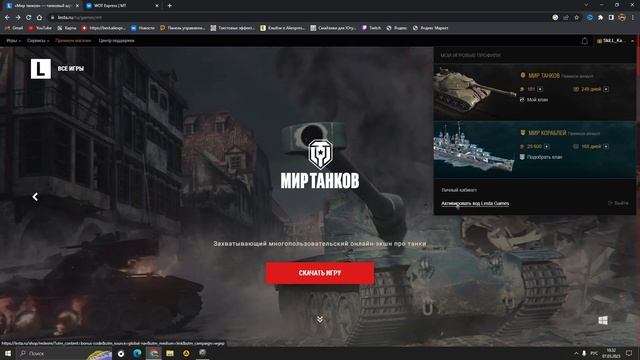Bookmark this page with star icon

click(x=577, y=18)
